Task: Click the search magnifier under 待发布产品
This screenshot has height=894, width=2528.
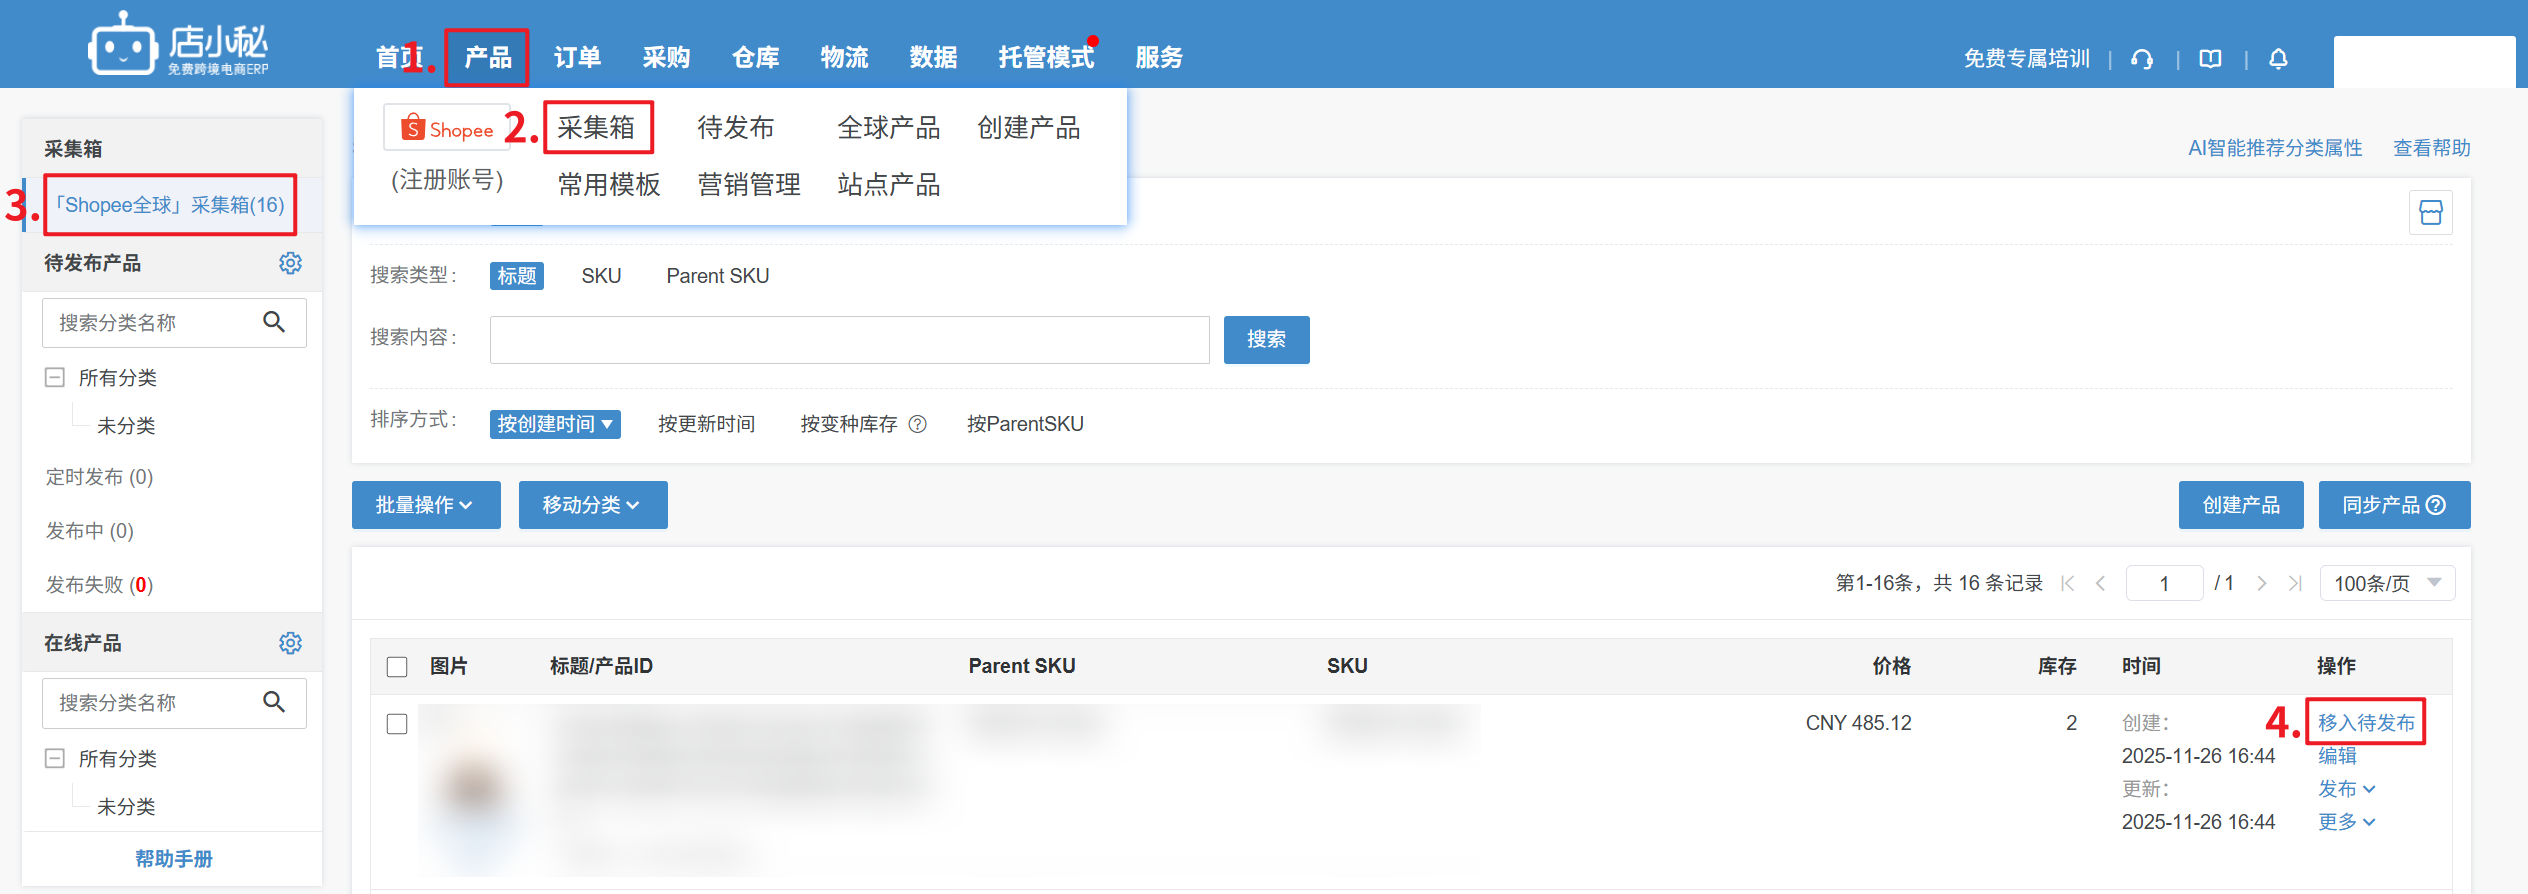Action: (274, 322)
